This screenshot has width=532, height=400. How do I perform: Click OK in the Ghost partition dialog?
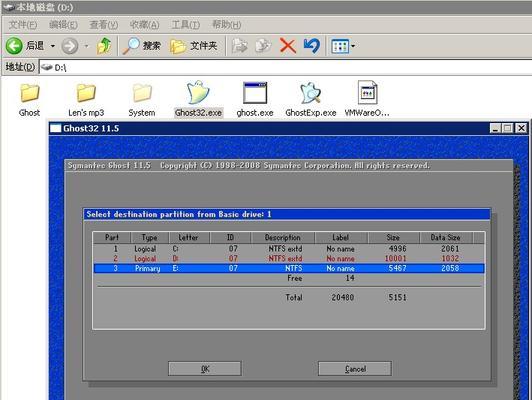coord(205,368)
